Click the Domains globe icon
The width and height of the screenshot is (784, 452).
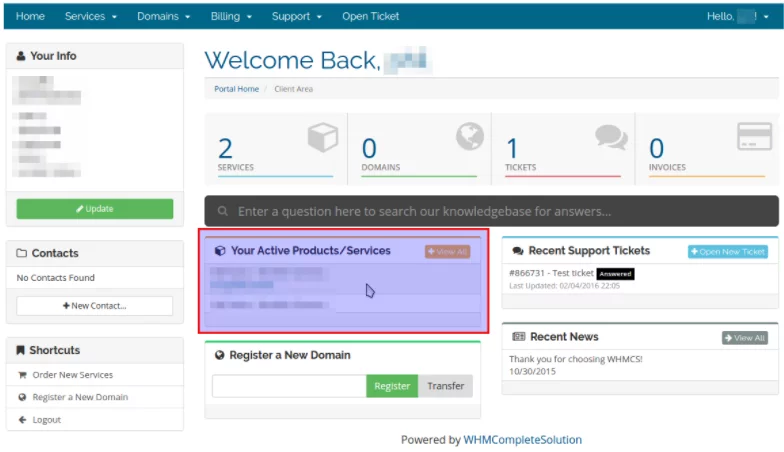(469, 137)
